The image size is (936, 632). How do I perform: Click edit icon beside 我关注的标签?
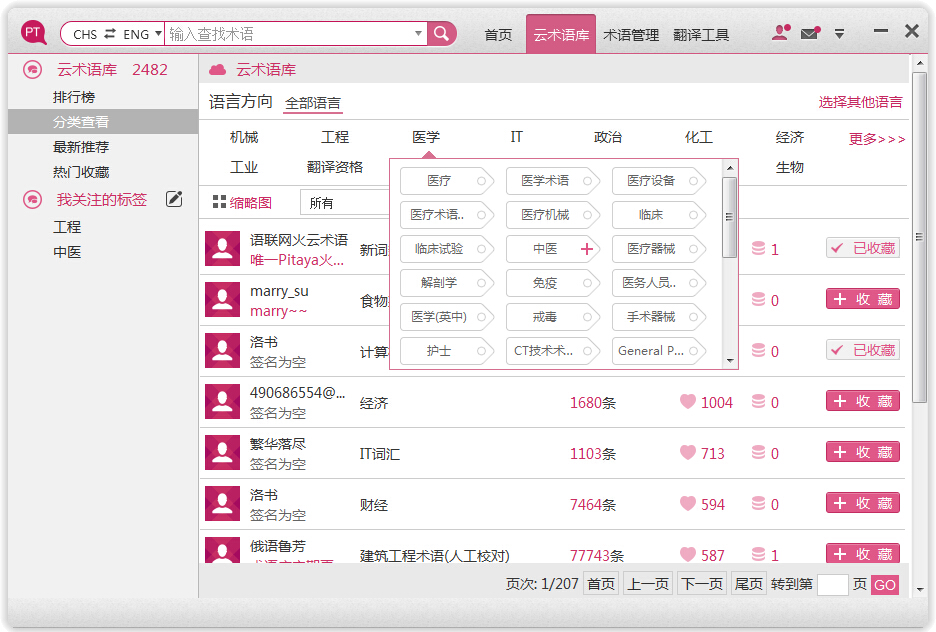[174, 199]
